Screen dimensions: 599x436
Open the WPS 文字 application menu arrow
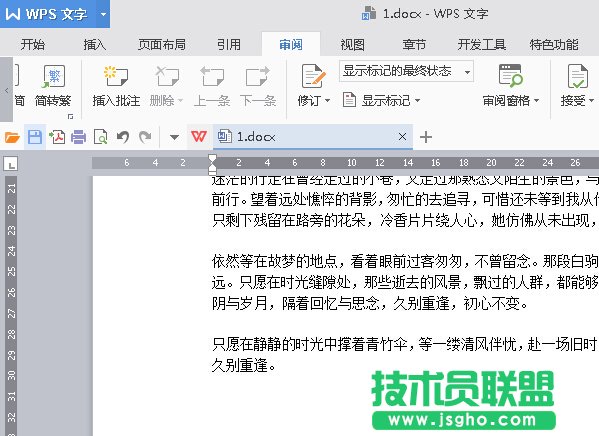tap(103, 15)
